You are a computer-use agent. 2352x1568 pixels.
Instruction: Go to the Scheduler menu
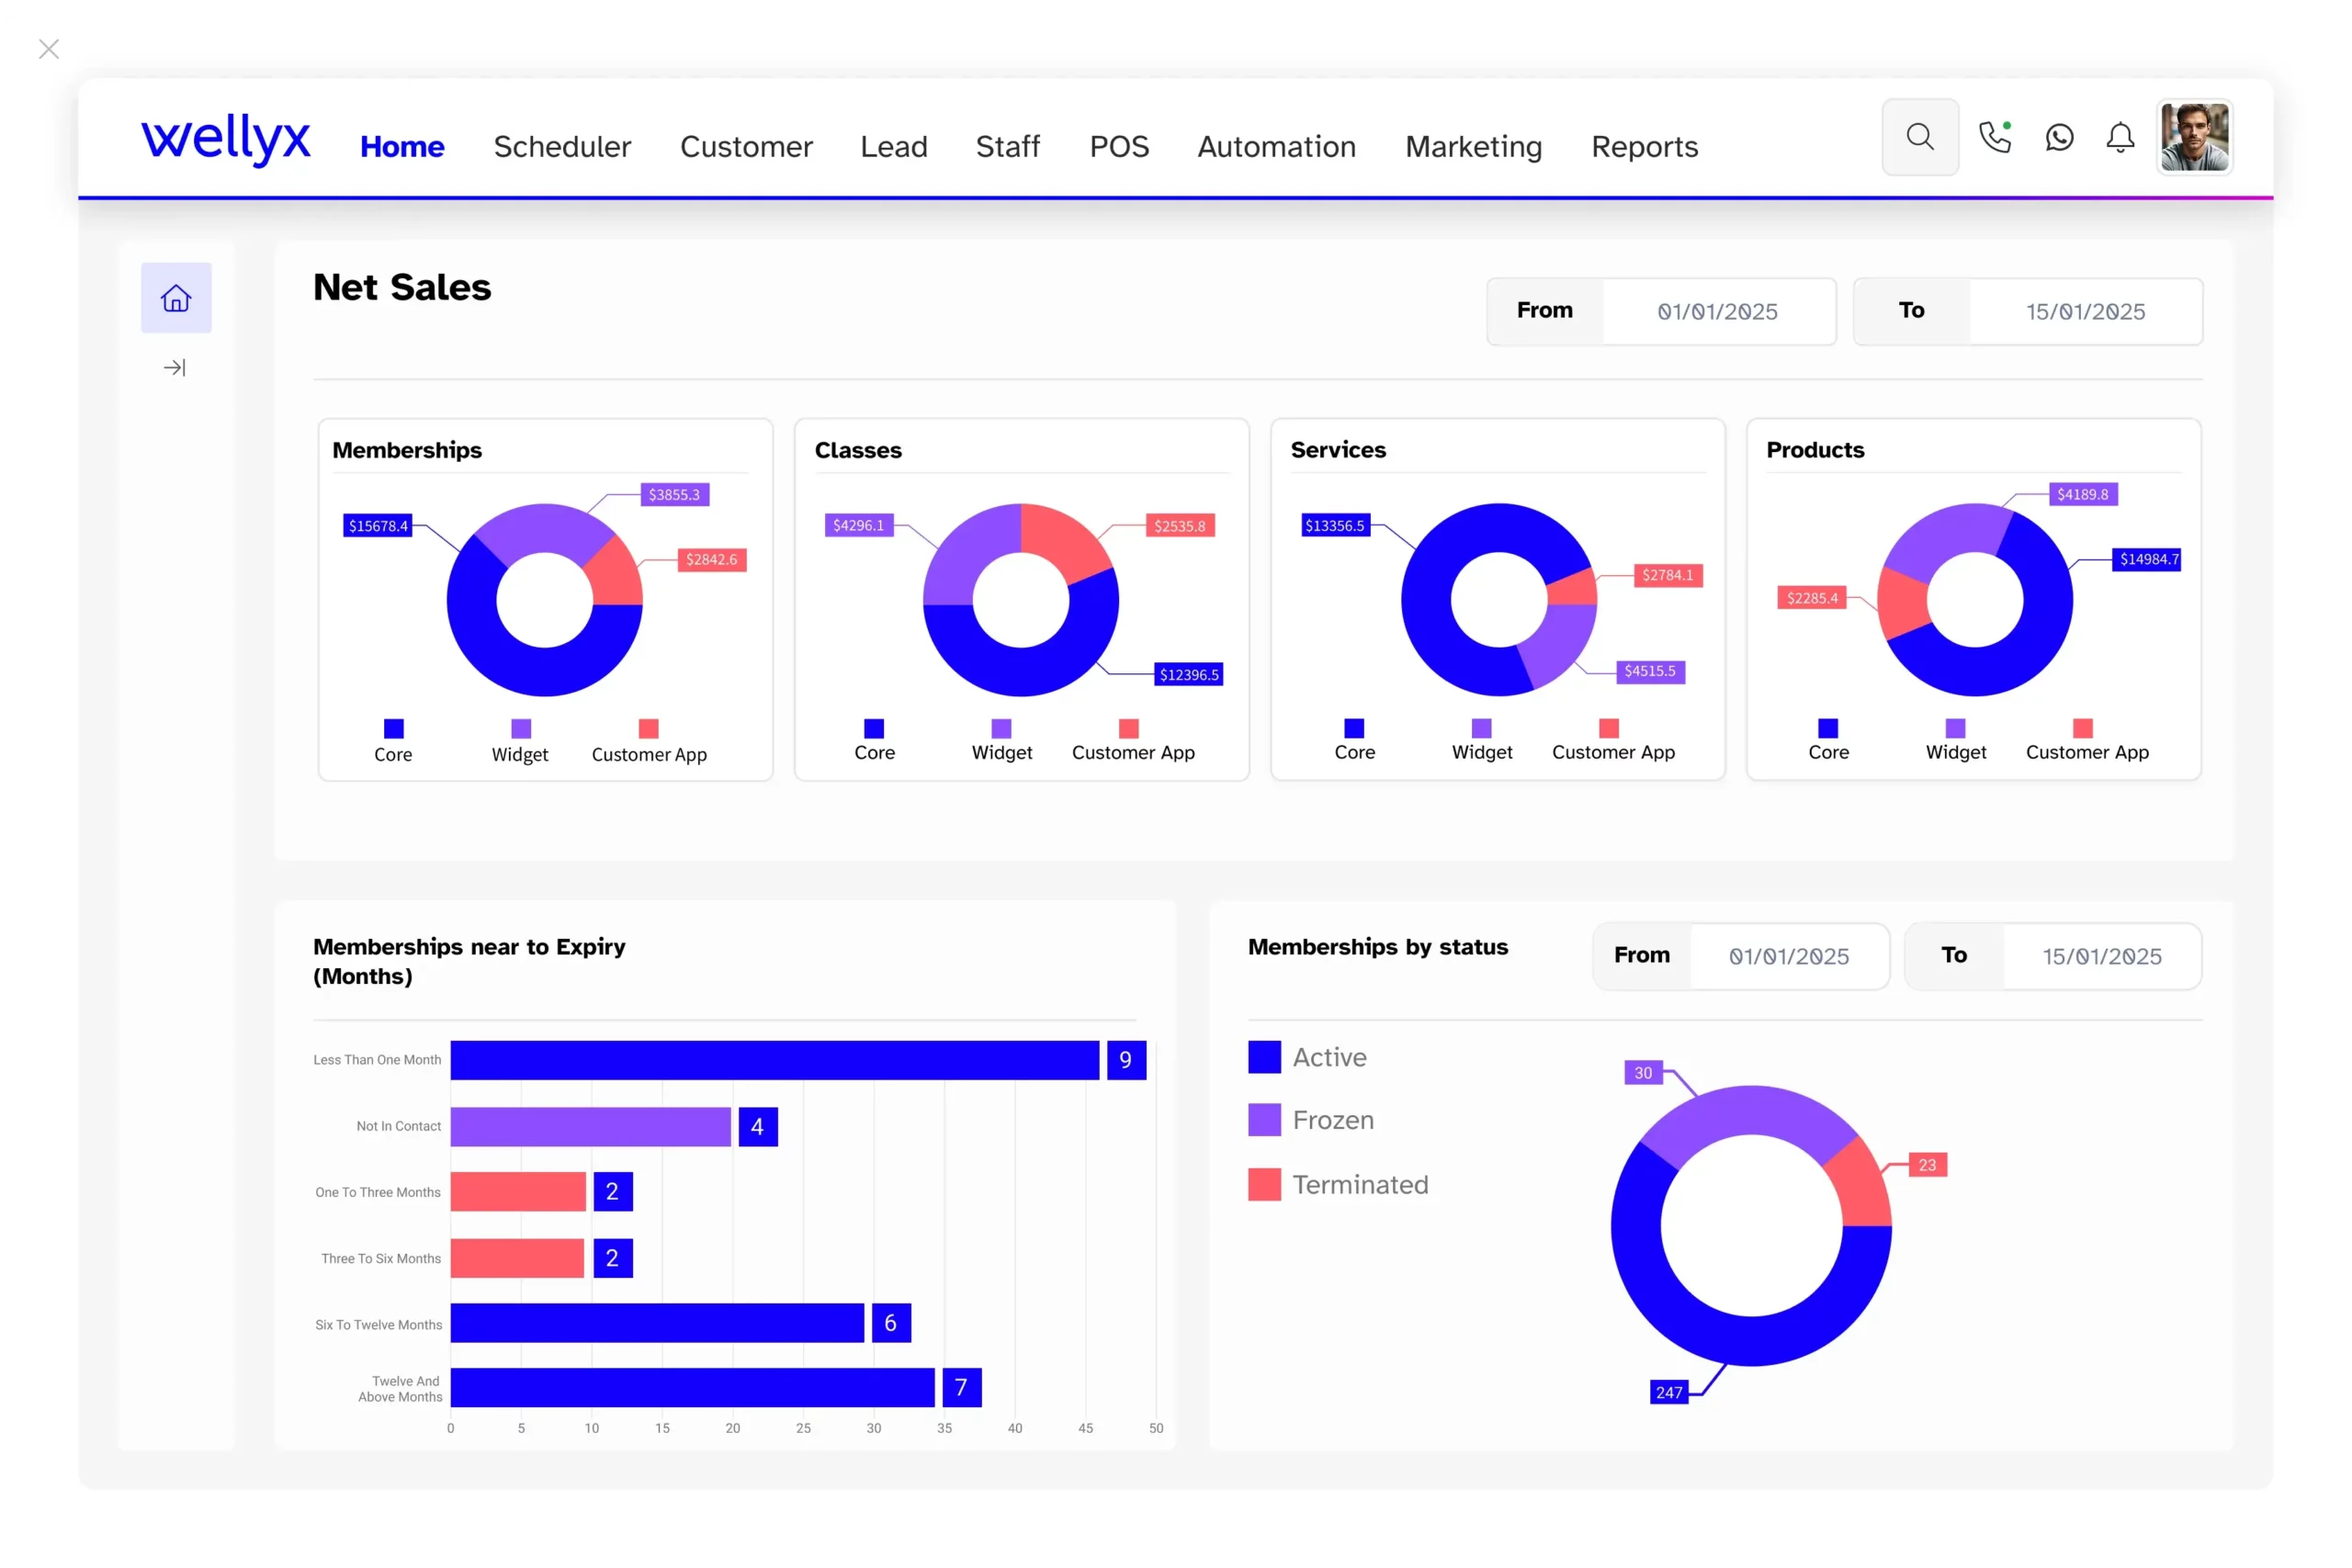(562, 147)
